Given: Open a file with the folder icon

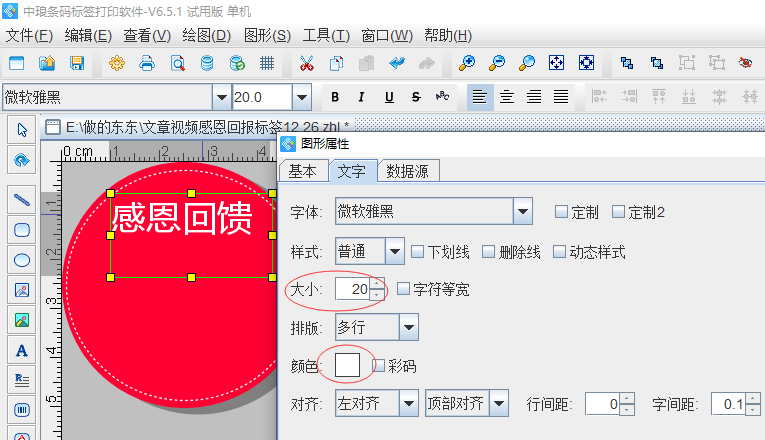Looking at the screenshot, I should tap(47, 63).
